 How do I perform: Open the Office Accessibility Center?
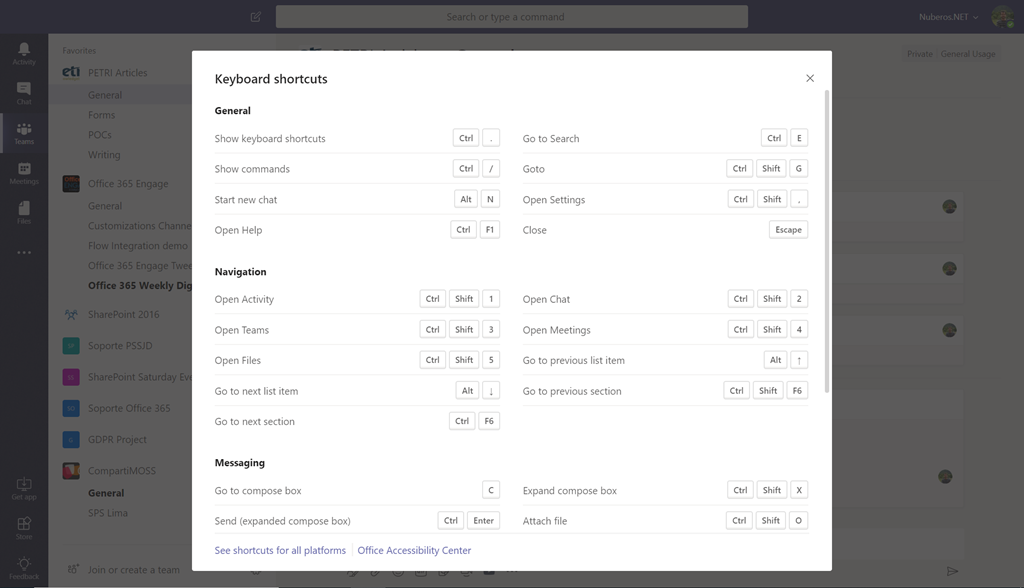coord(416,550)
